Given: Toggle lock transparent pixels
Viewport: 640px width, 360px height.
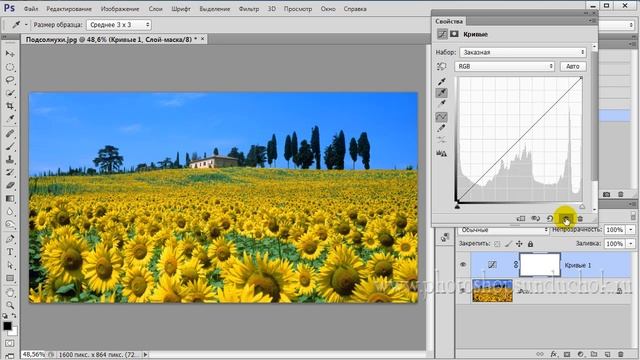Looking at the screenshot, I should [x=497, y=244].
